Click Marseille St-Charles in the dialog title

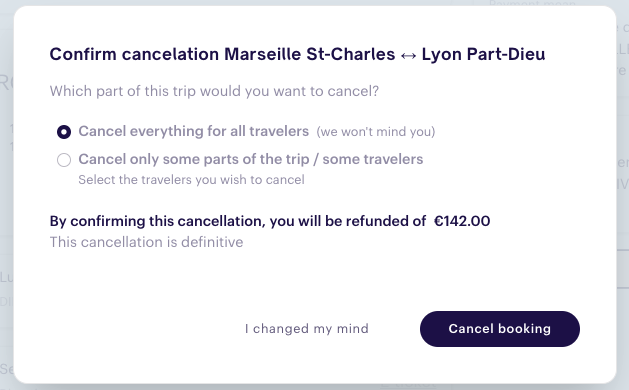[x=310, y=54]
